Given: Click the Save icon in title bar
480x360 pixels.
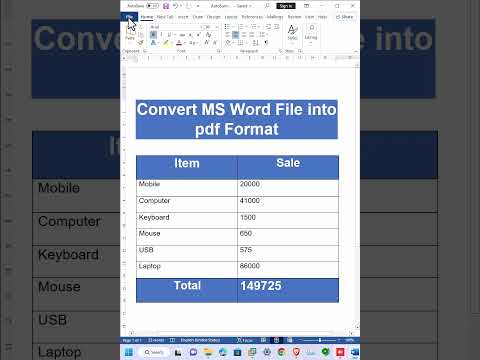Looking at the screenshot, I should (x=166, y=6).
